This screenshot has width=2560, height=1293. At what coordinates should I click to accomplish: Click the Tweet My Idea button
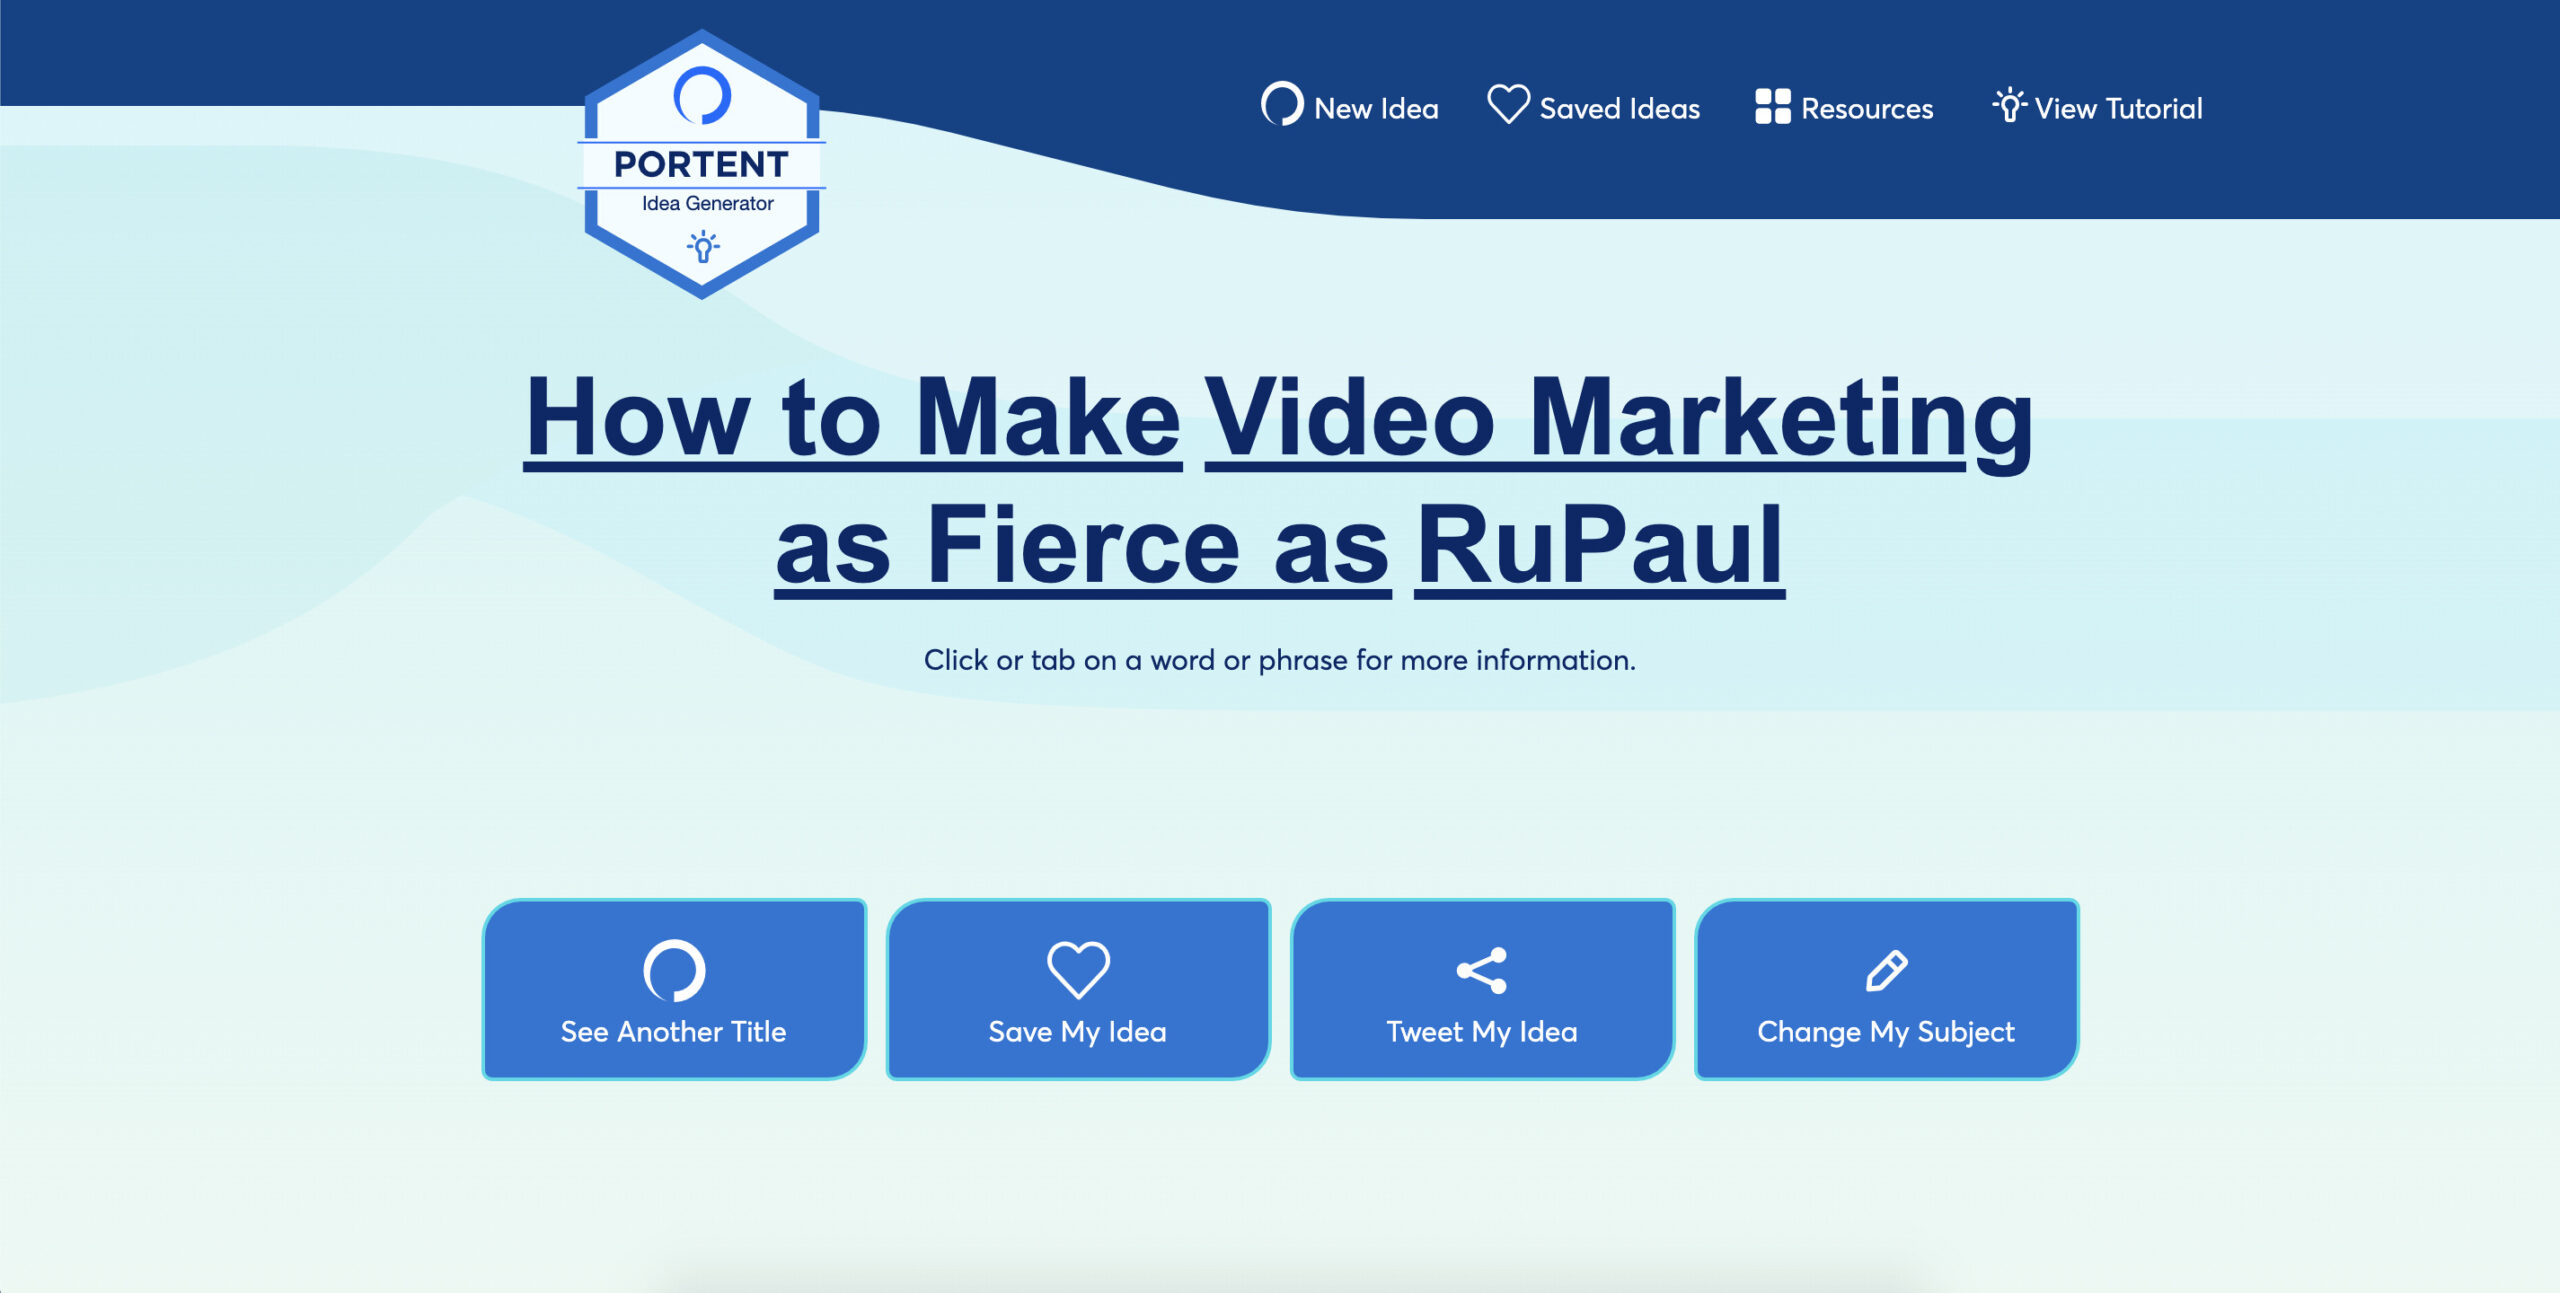tap(1480, 991)
